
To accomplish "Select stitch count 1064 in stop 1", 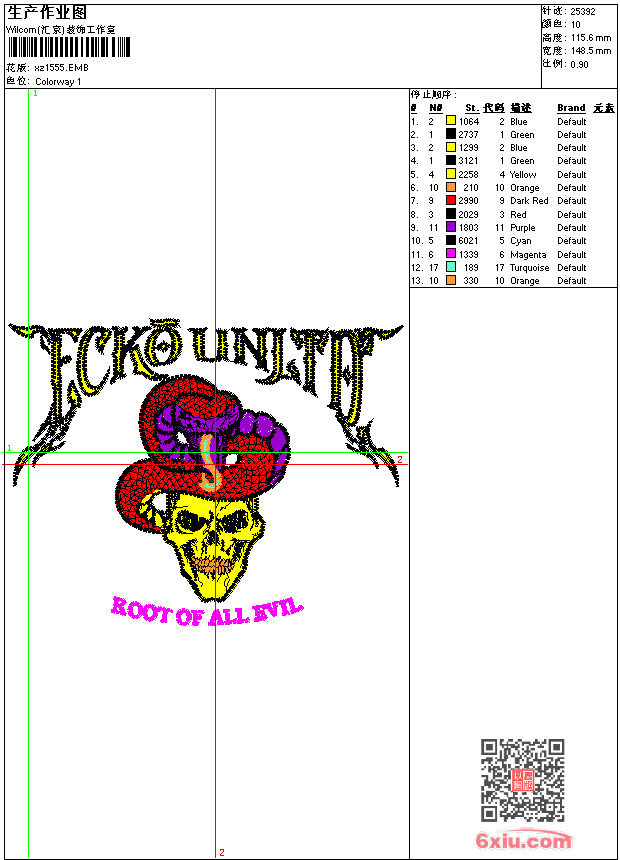I will click(469, 121).
